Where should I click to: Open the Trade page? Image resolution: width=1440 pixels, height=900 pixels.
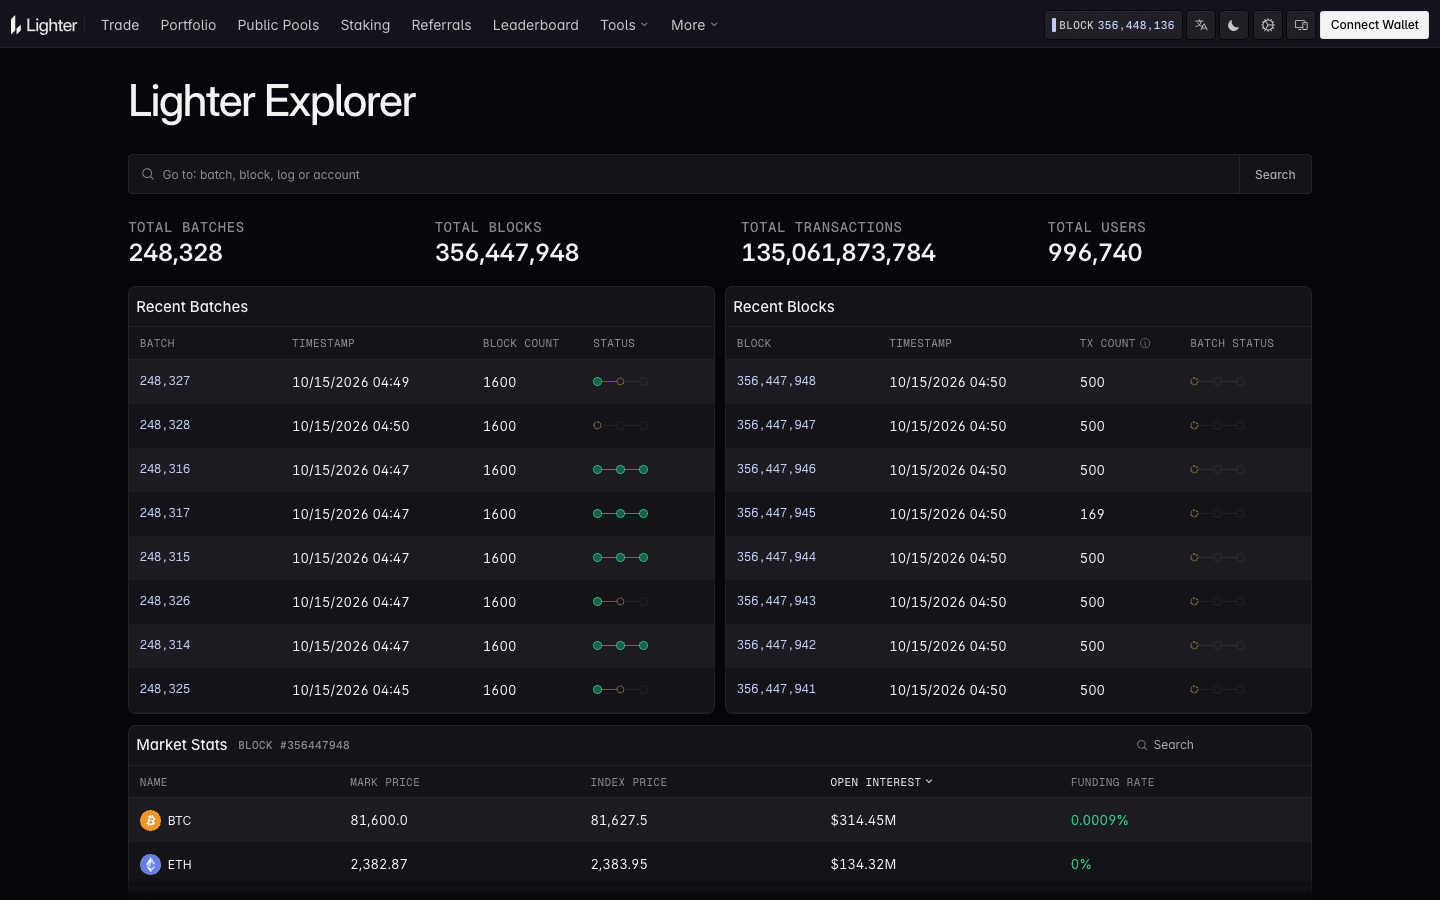[x=120, y=25]
